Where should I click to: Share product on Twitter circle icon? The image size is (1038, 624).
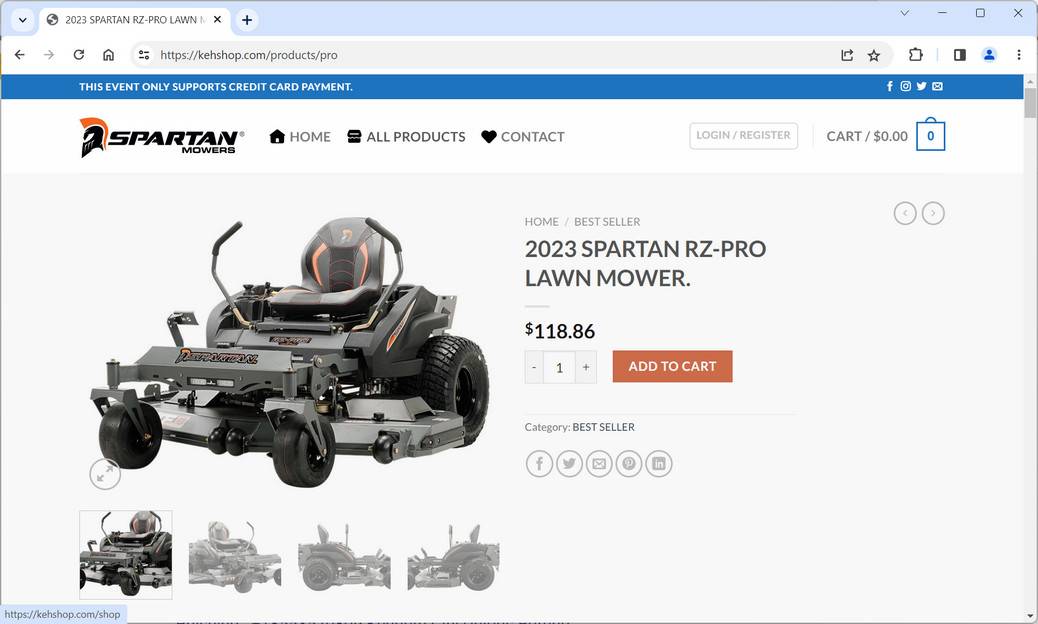pos(569,464)
